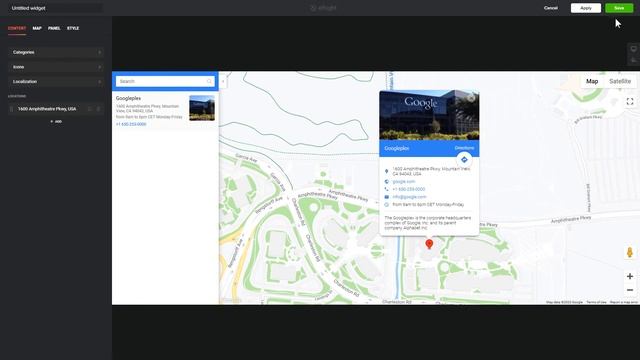Click Report a map error link
Screen dimensions: 640x360
point(624,302)
